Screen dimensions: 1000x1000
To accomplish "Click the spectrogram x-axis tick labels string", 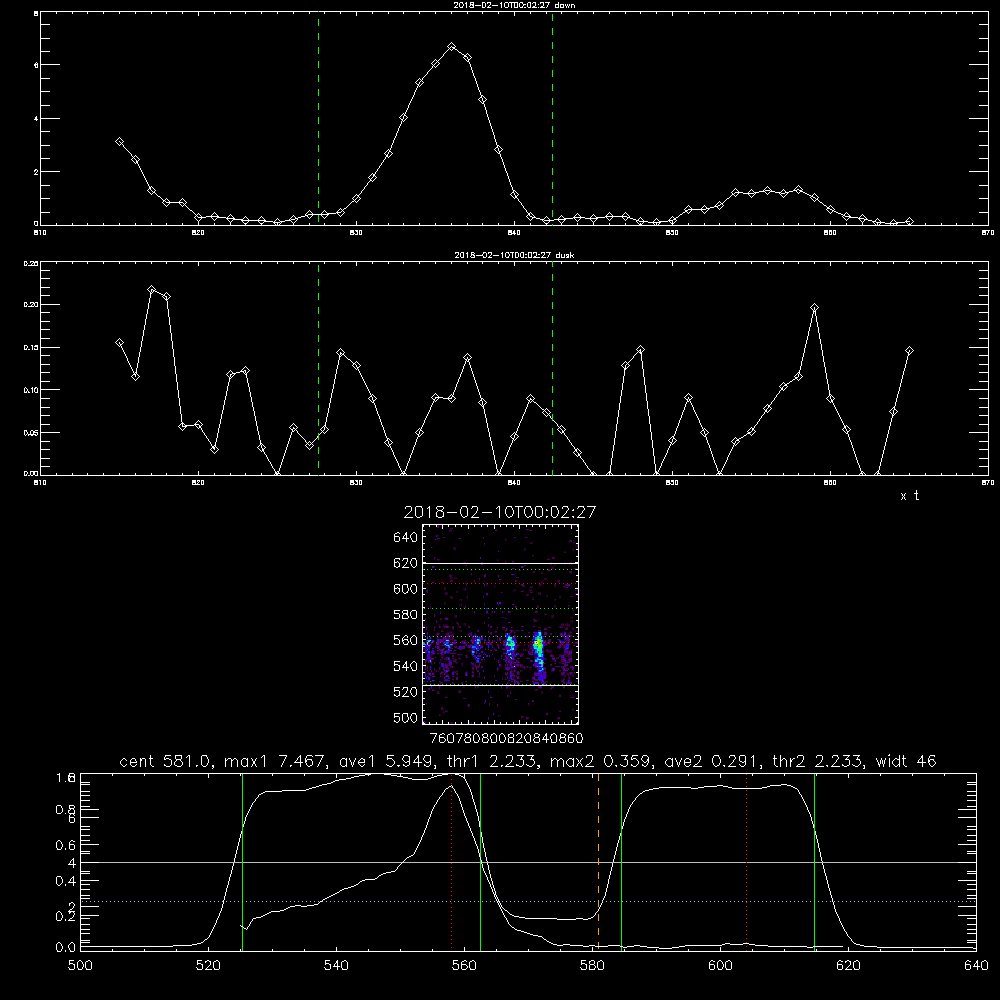I will [506, 738].
